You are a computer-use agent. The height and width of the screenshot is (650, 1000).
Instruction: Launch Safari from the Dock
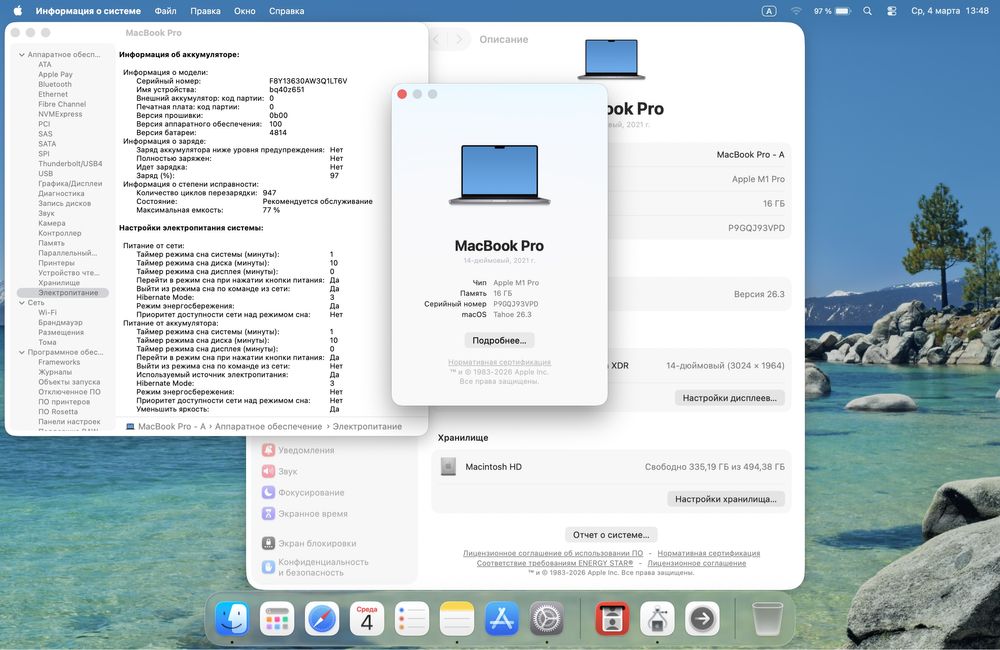(322, 618)
